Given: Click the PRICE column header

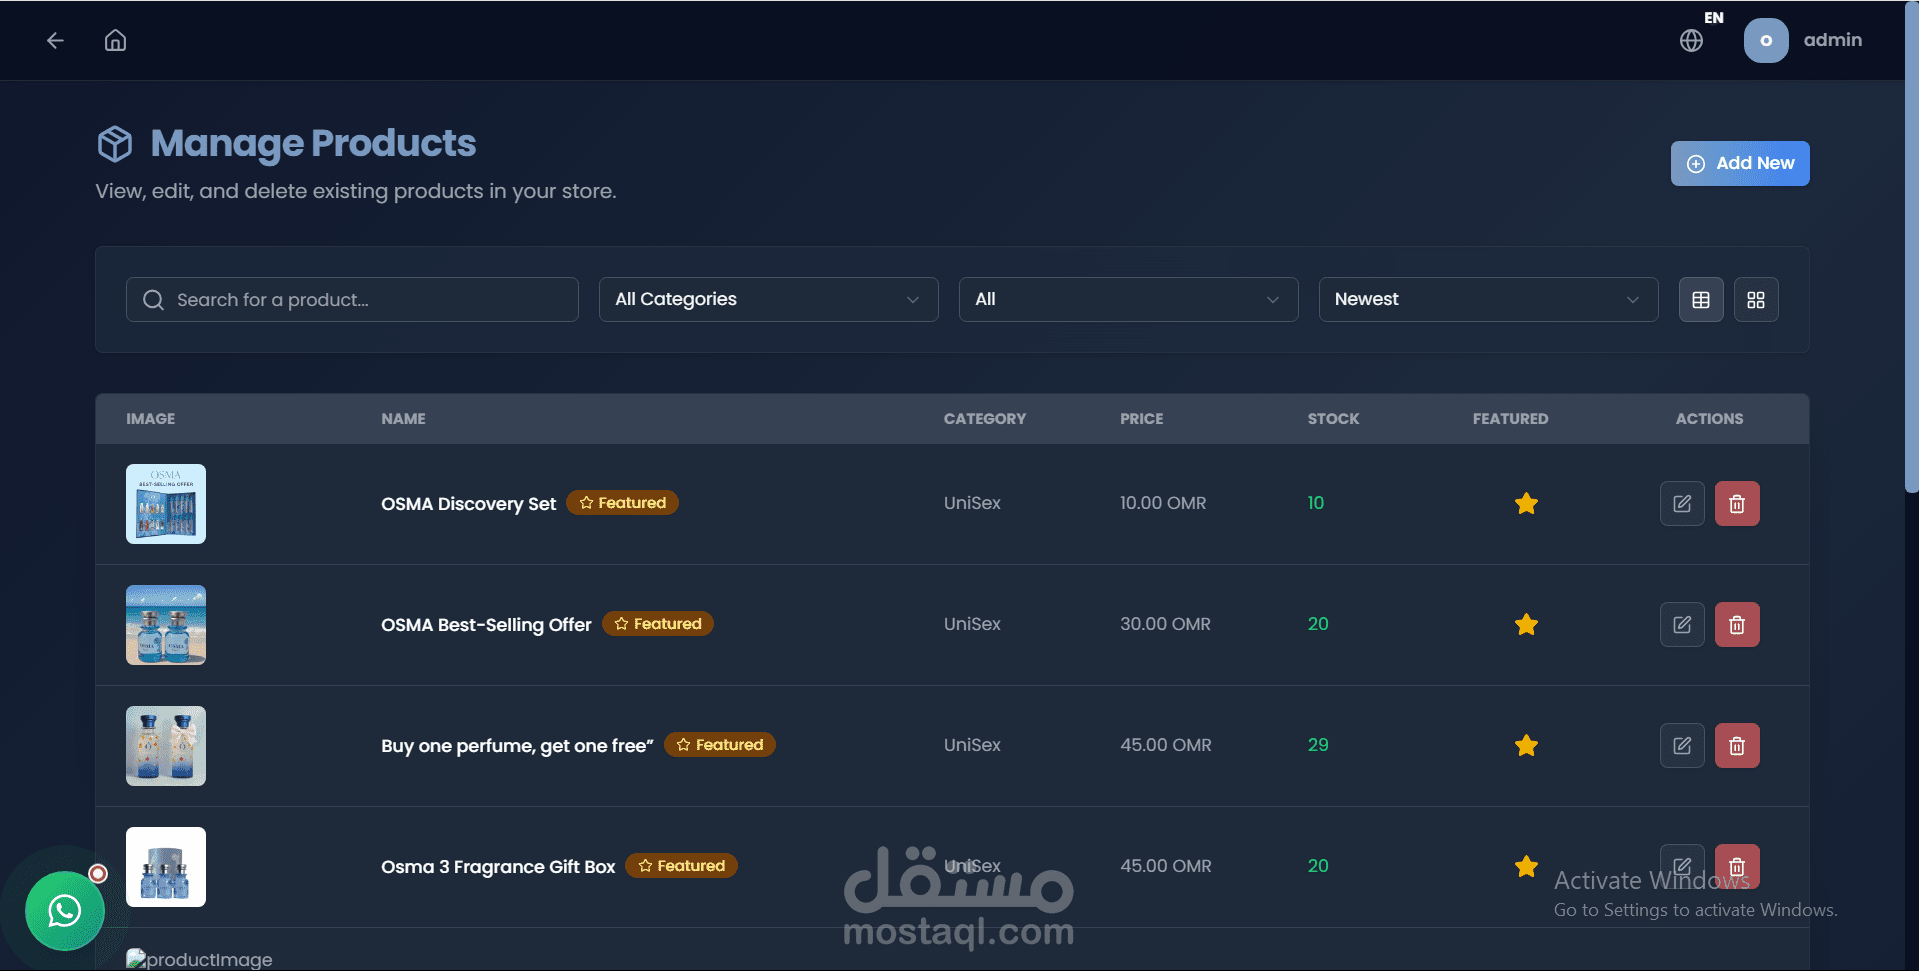Looking at the screenshot, I should [1141, 419].
